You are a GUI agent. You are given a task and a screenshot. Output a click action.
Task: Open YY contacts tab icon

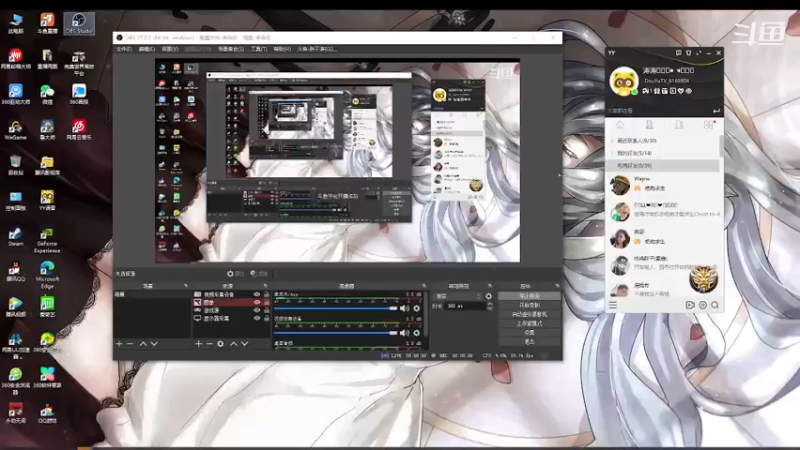coord(649,124)
